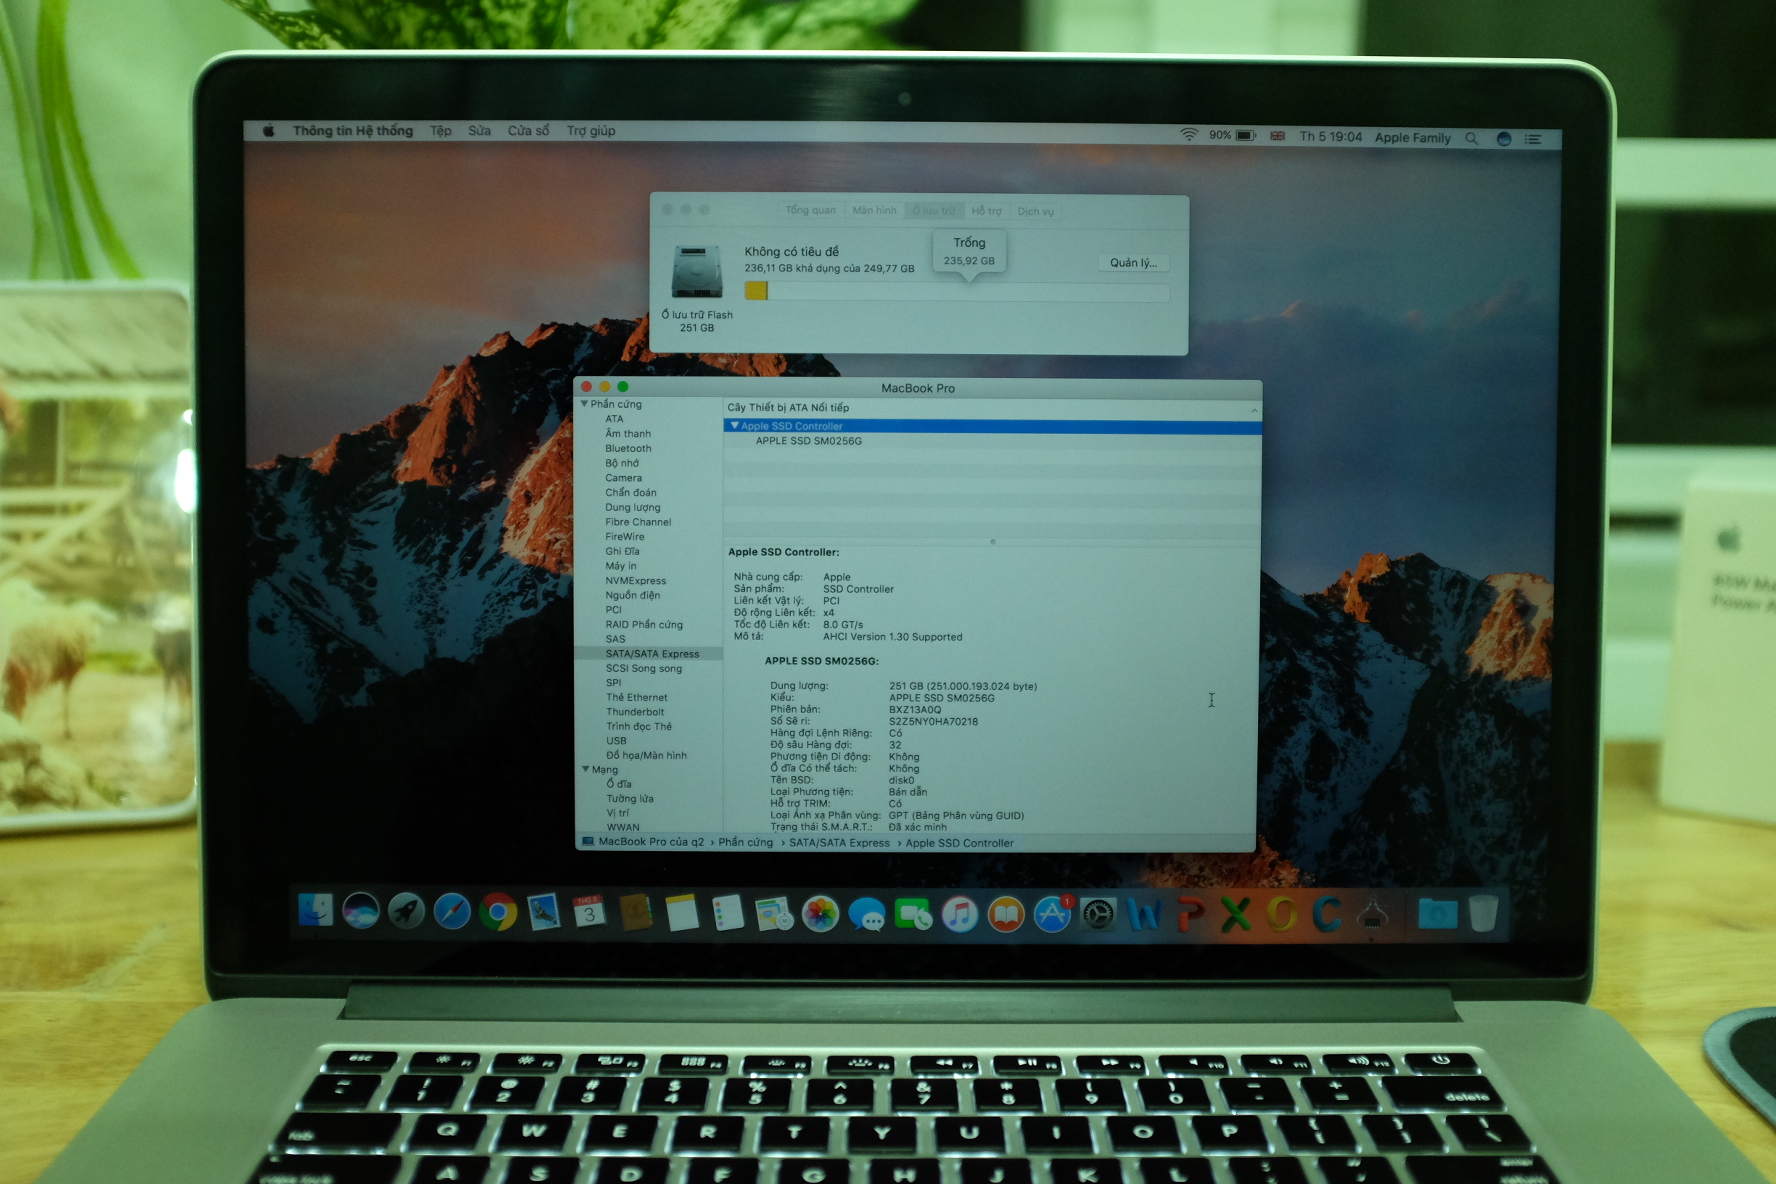Open Contacts book icon in Dock
Screen dimensions: 1776x1184
click(635, 913)
